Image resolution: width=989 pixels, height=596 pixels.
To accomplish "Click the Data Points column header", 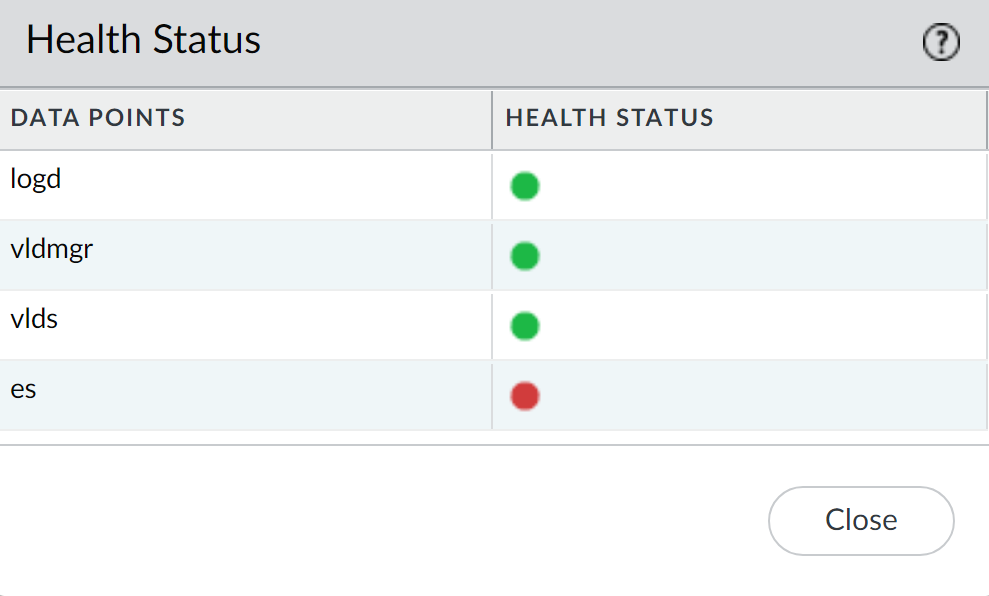I will coord(98,118).
